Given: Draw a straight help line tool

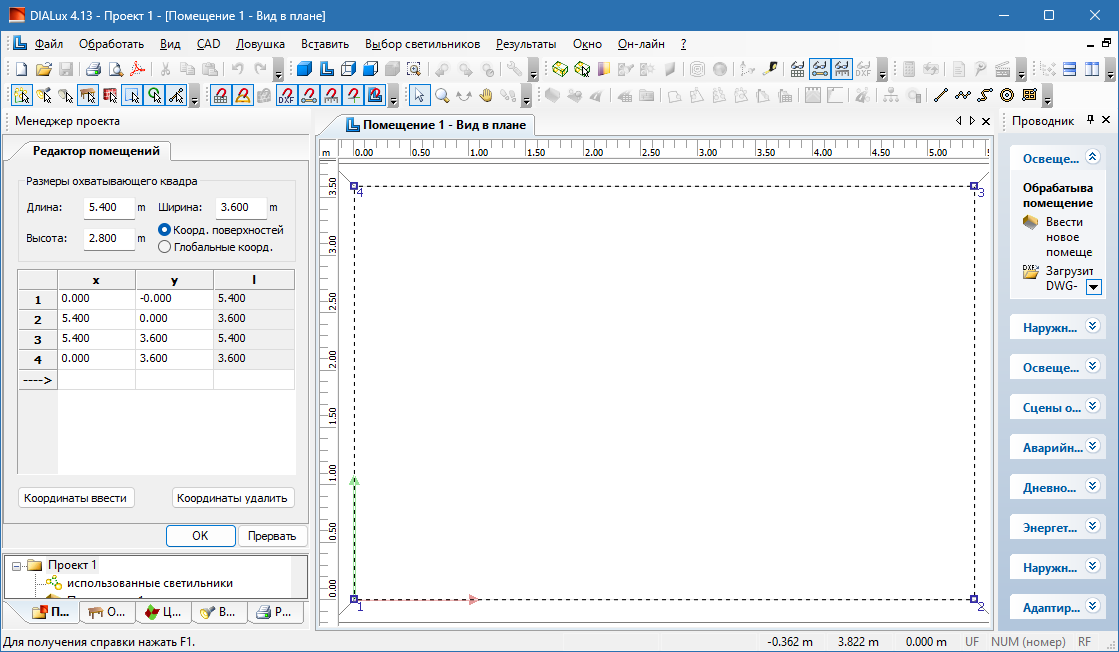Looking at the screenshot, I should tap(941, 95).
